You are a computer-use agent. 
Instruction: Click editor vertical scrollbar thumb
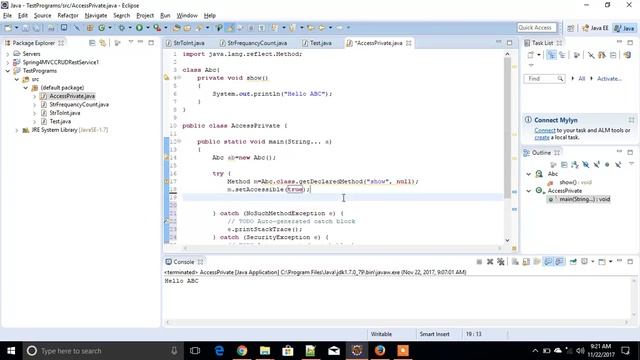(x=507, y=127)
